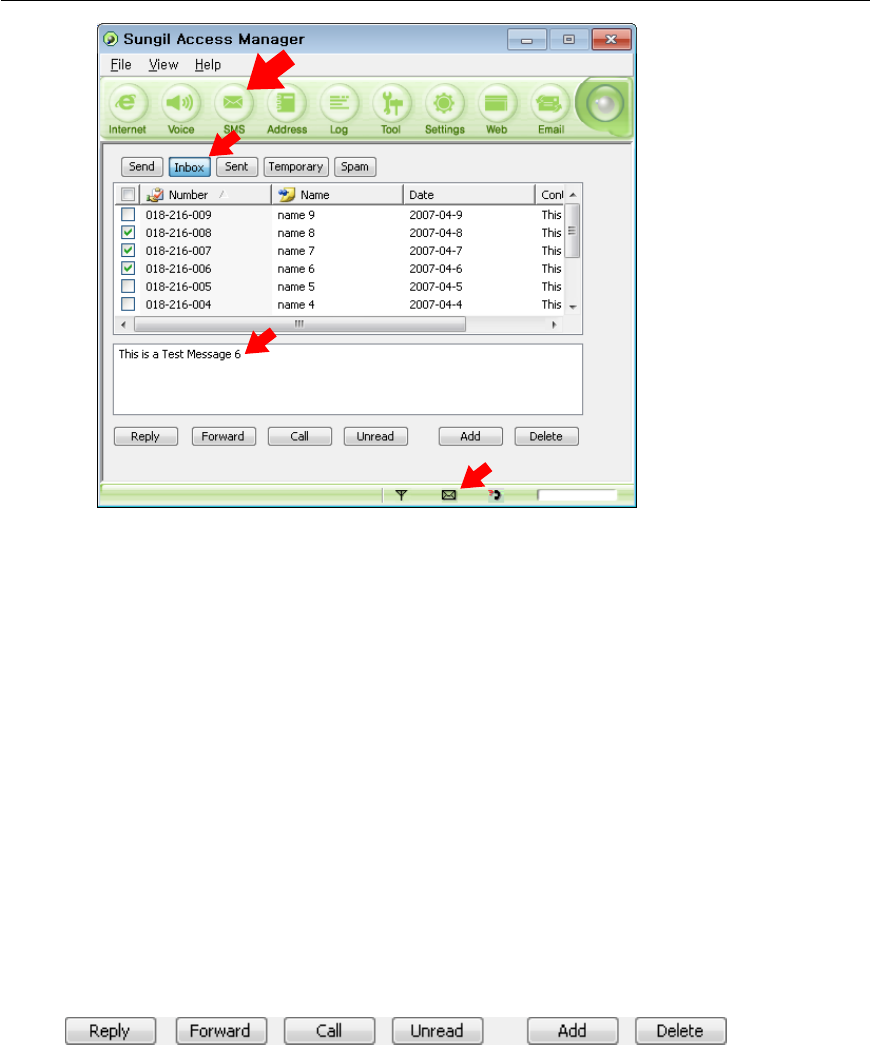Toggle the select-all header checkbox

tap(128, 195)
